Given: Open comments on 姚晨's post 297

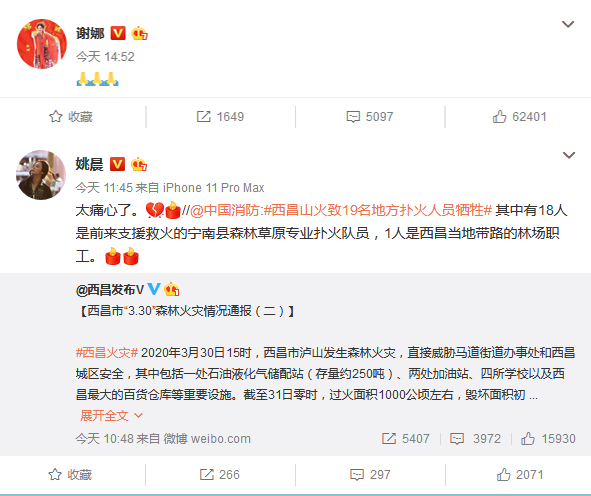Looking at the screenshot, I should click(370, 475).
